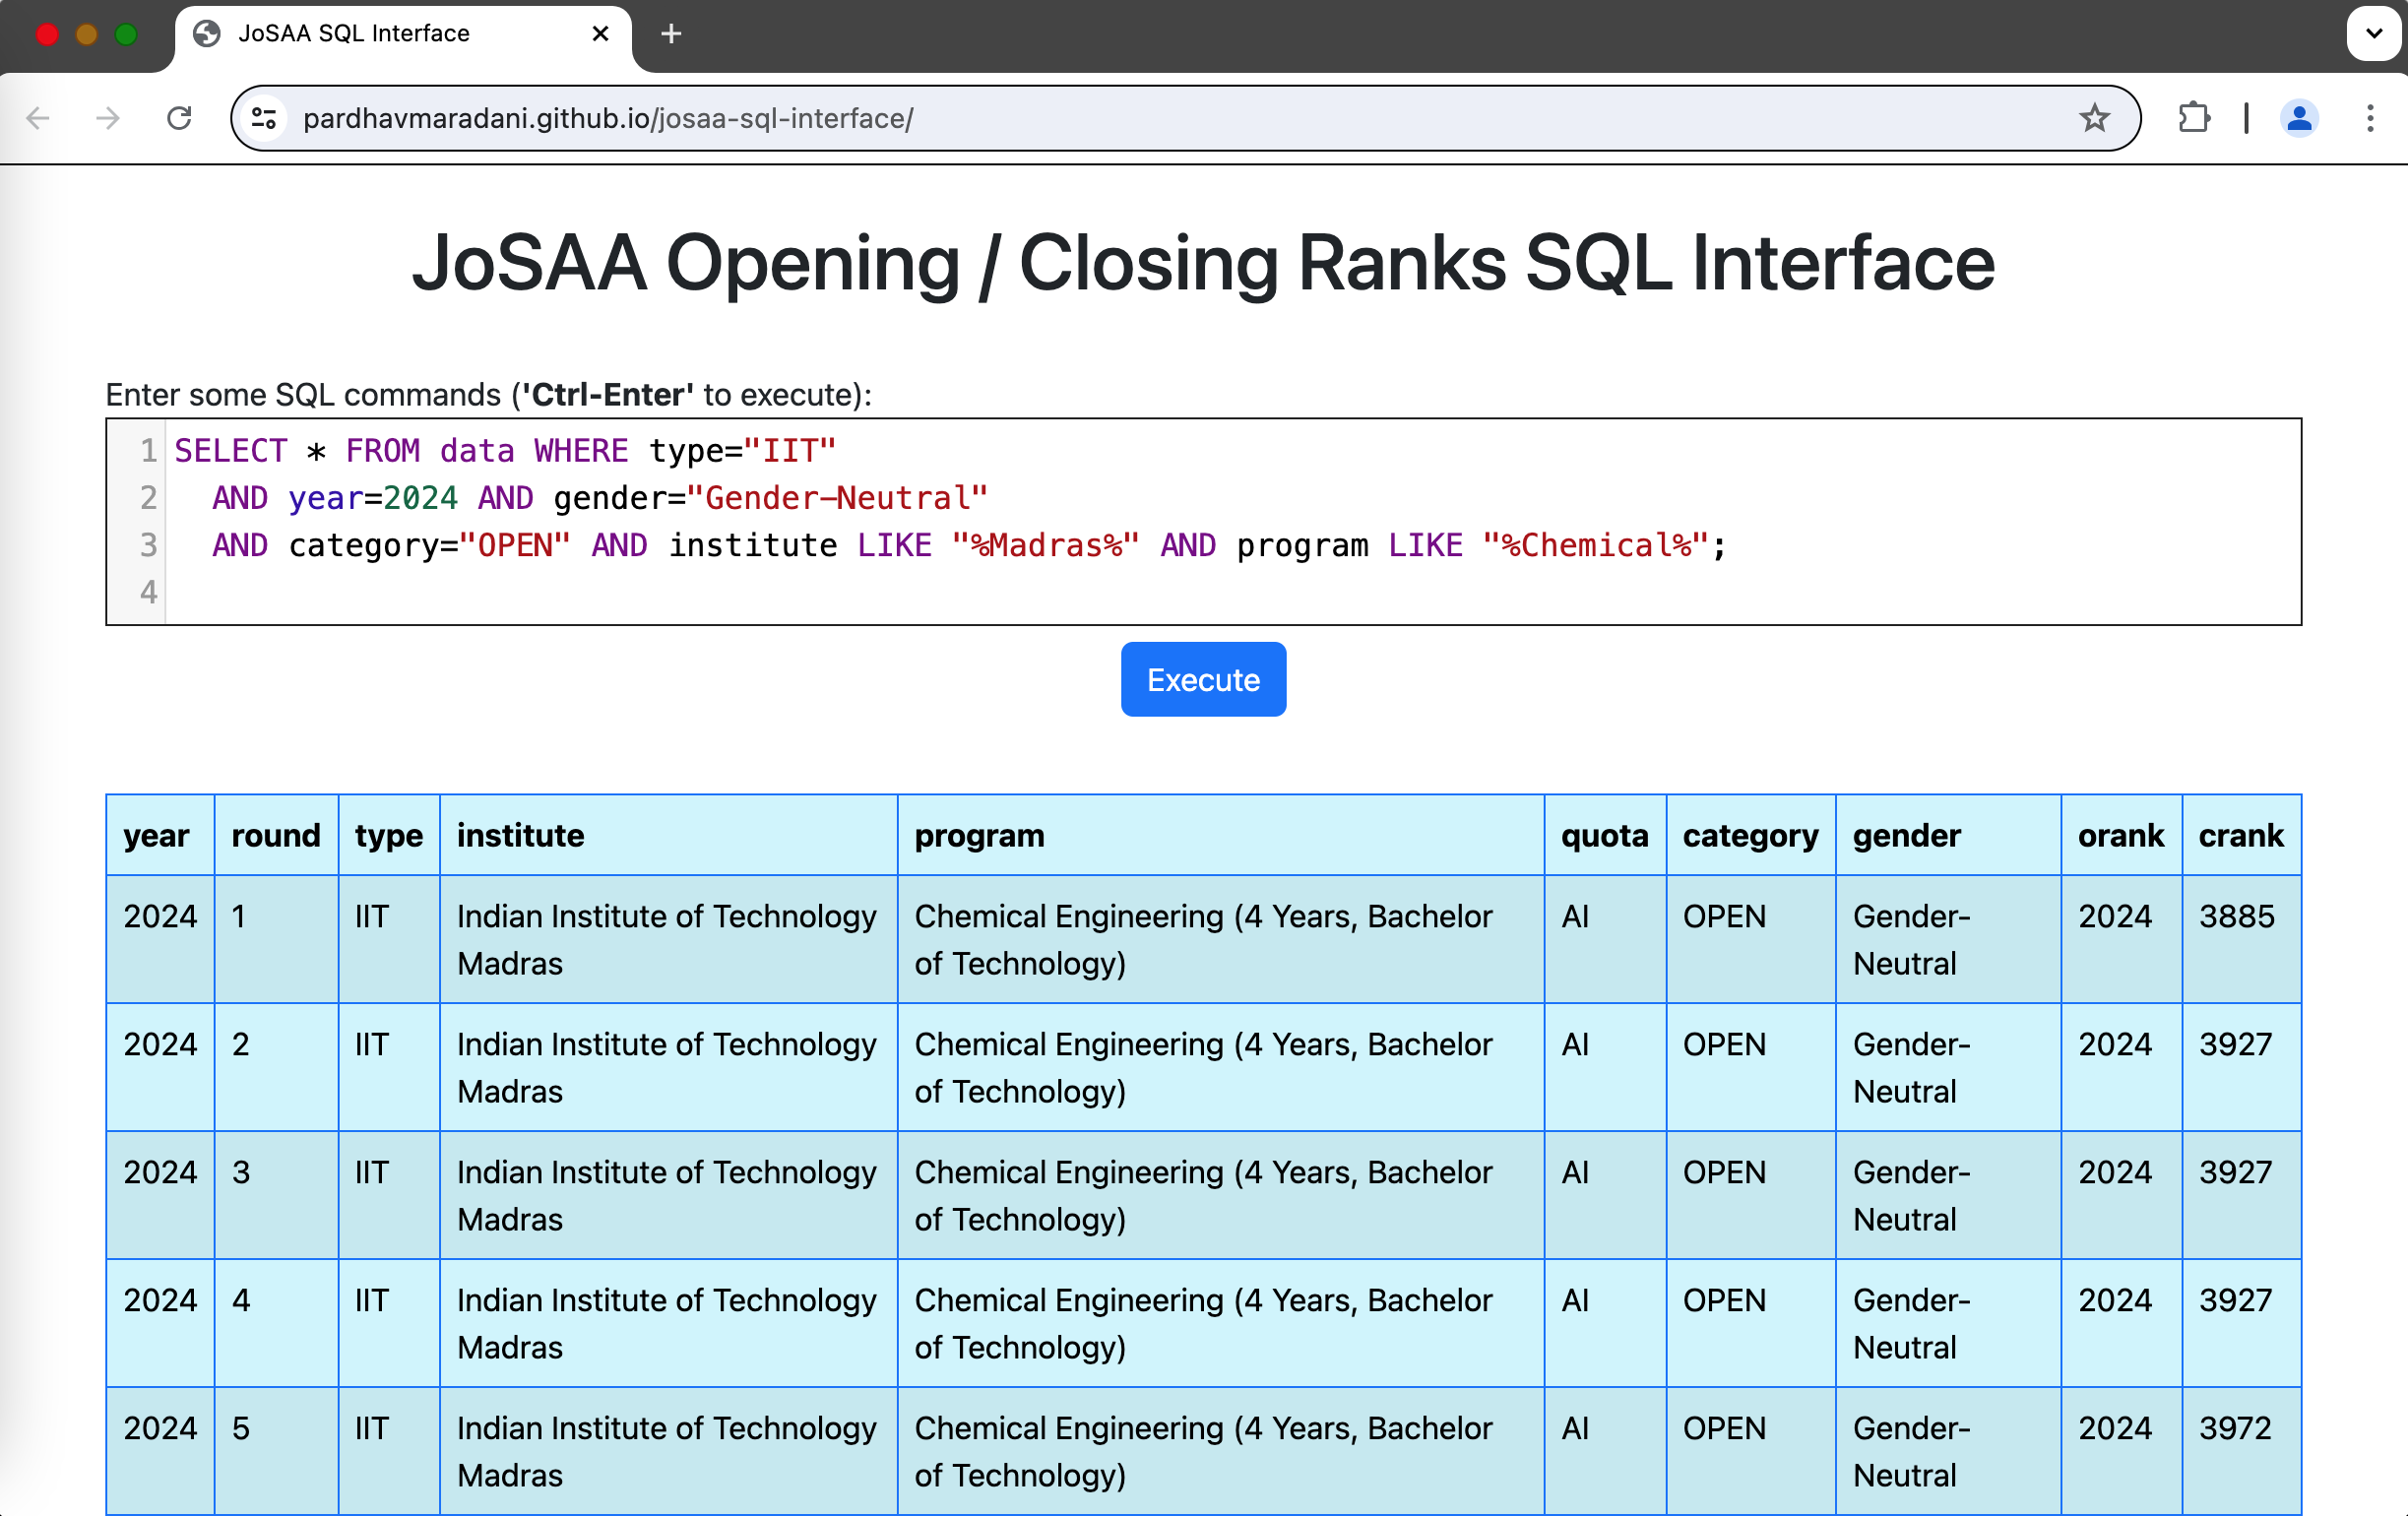The height and width of the screenshot is (1516, 2408).
Task: Click line 1 of SQL editor
Action: tap(504, 451)
